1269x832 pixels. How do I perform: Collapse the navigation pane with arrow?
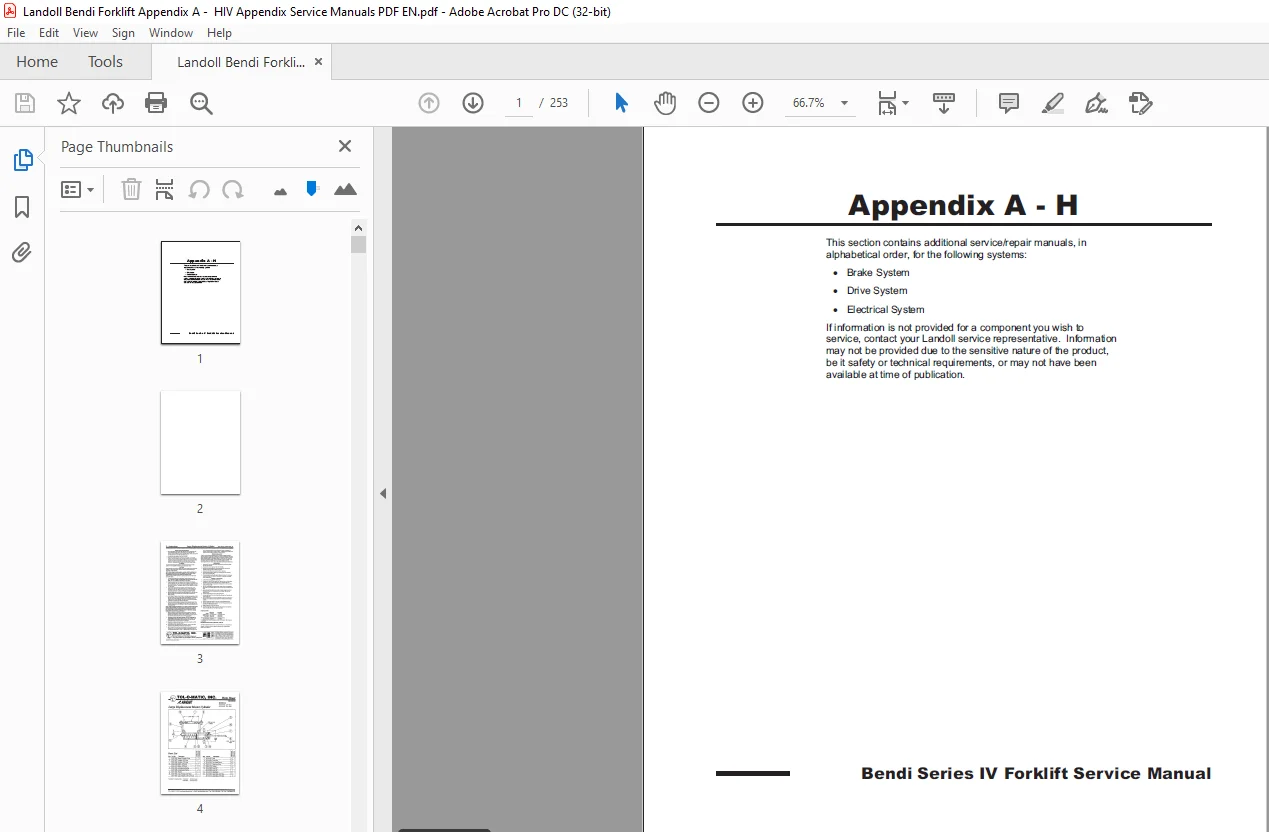[x=383, y=493]
